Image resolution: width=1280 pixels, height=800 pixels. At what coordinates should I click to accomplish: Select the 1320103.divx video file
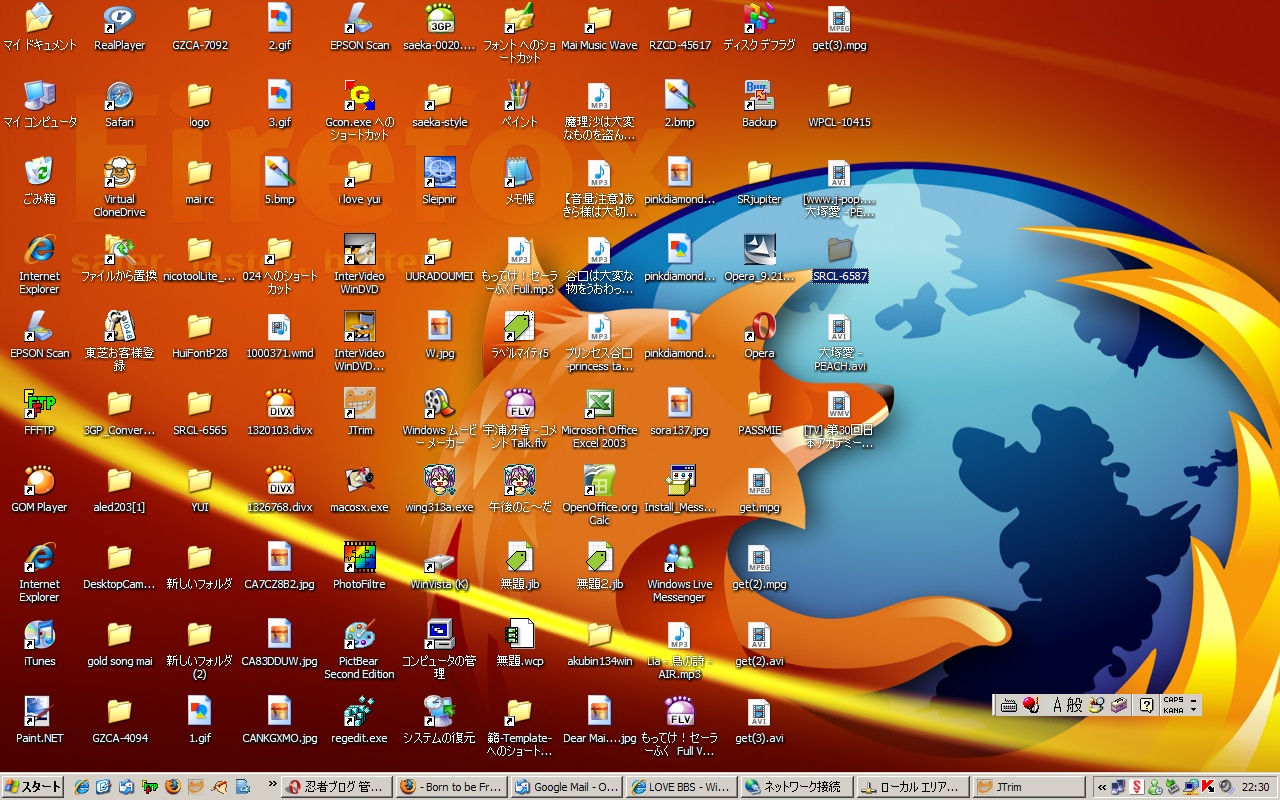[279, 412]
